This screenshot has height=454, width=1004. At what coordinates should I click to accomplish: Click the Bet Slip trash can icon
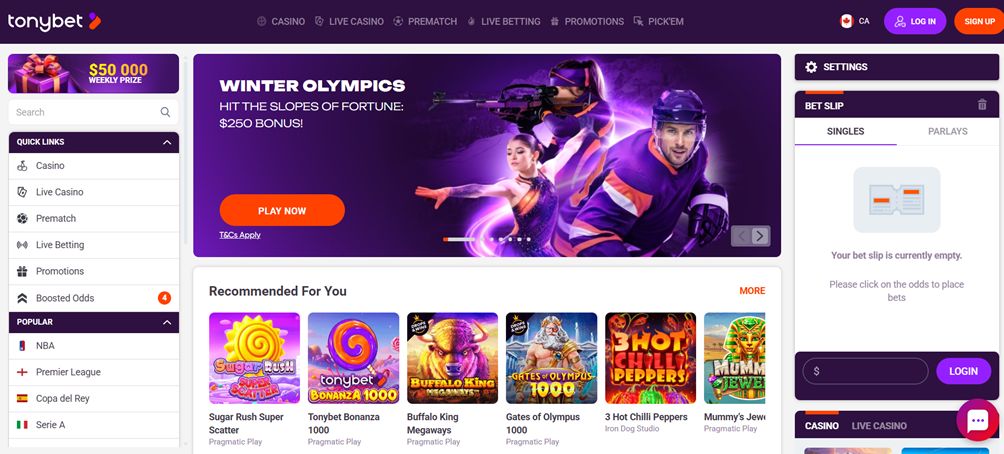point(982,105)
